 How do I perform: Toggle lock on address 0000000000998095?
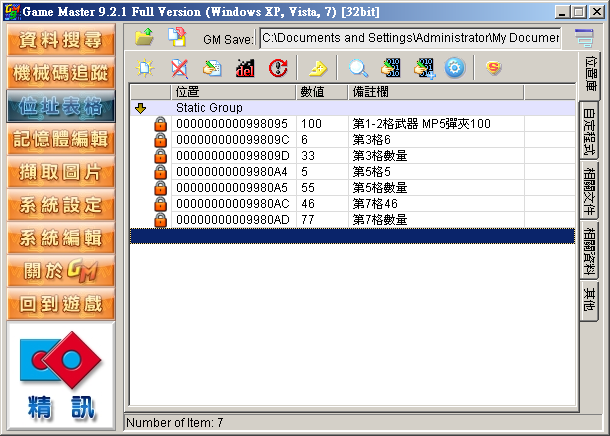pos(160,124)
